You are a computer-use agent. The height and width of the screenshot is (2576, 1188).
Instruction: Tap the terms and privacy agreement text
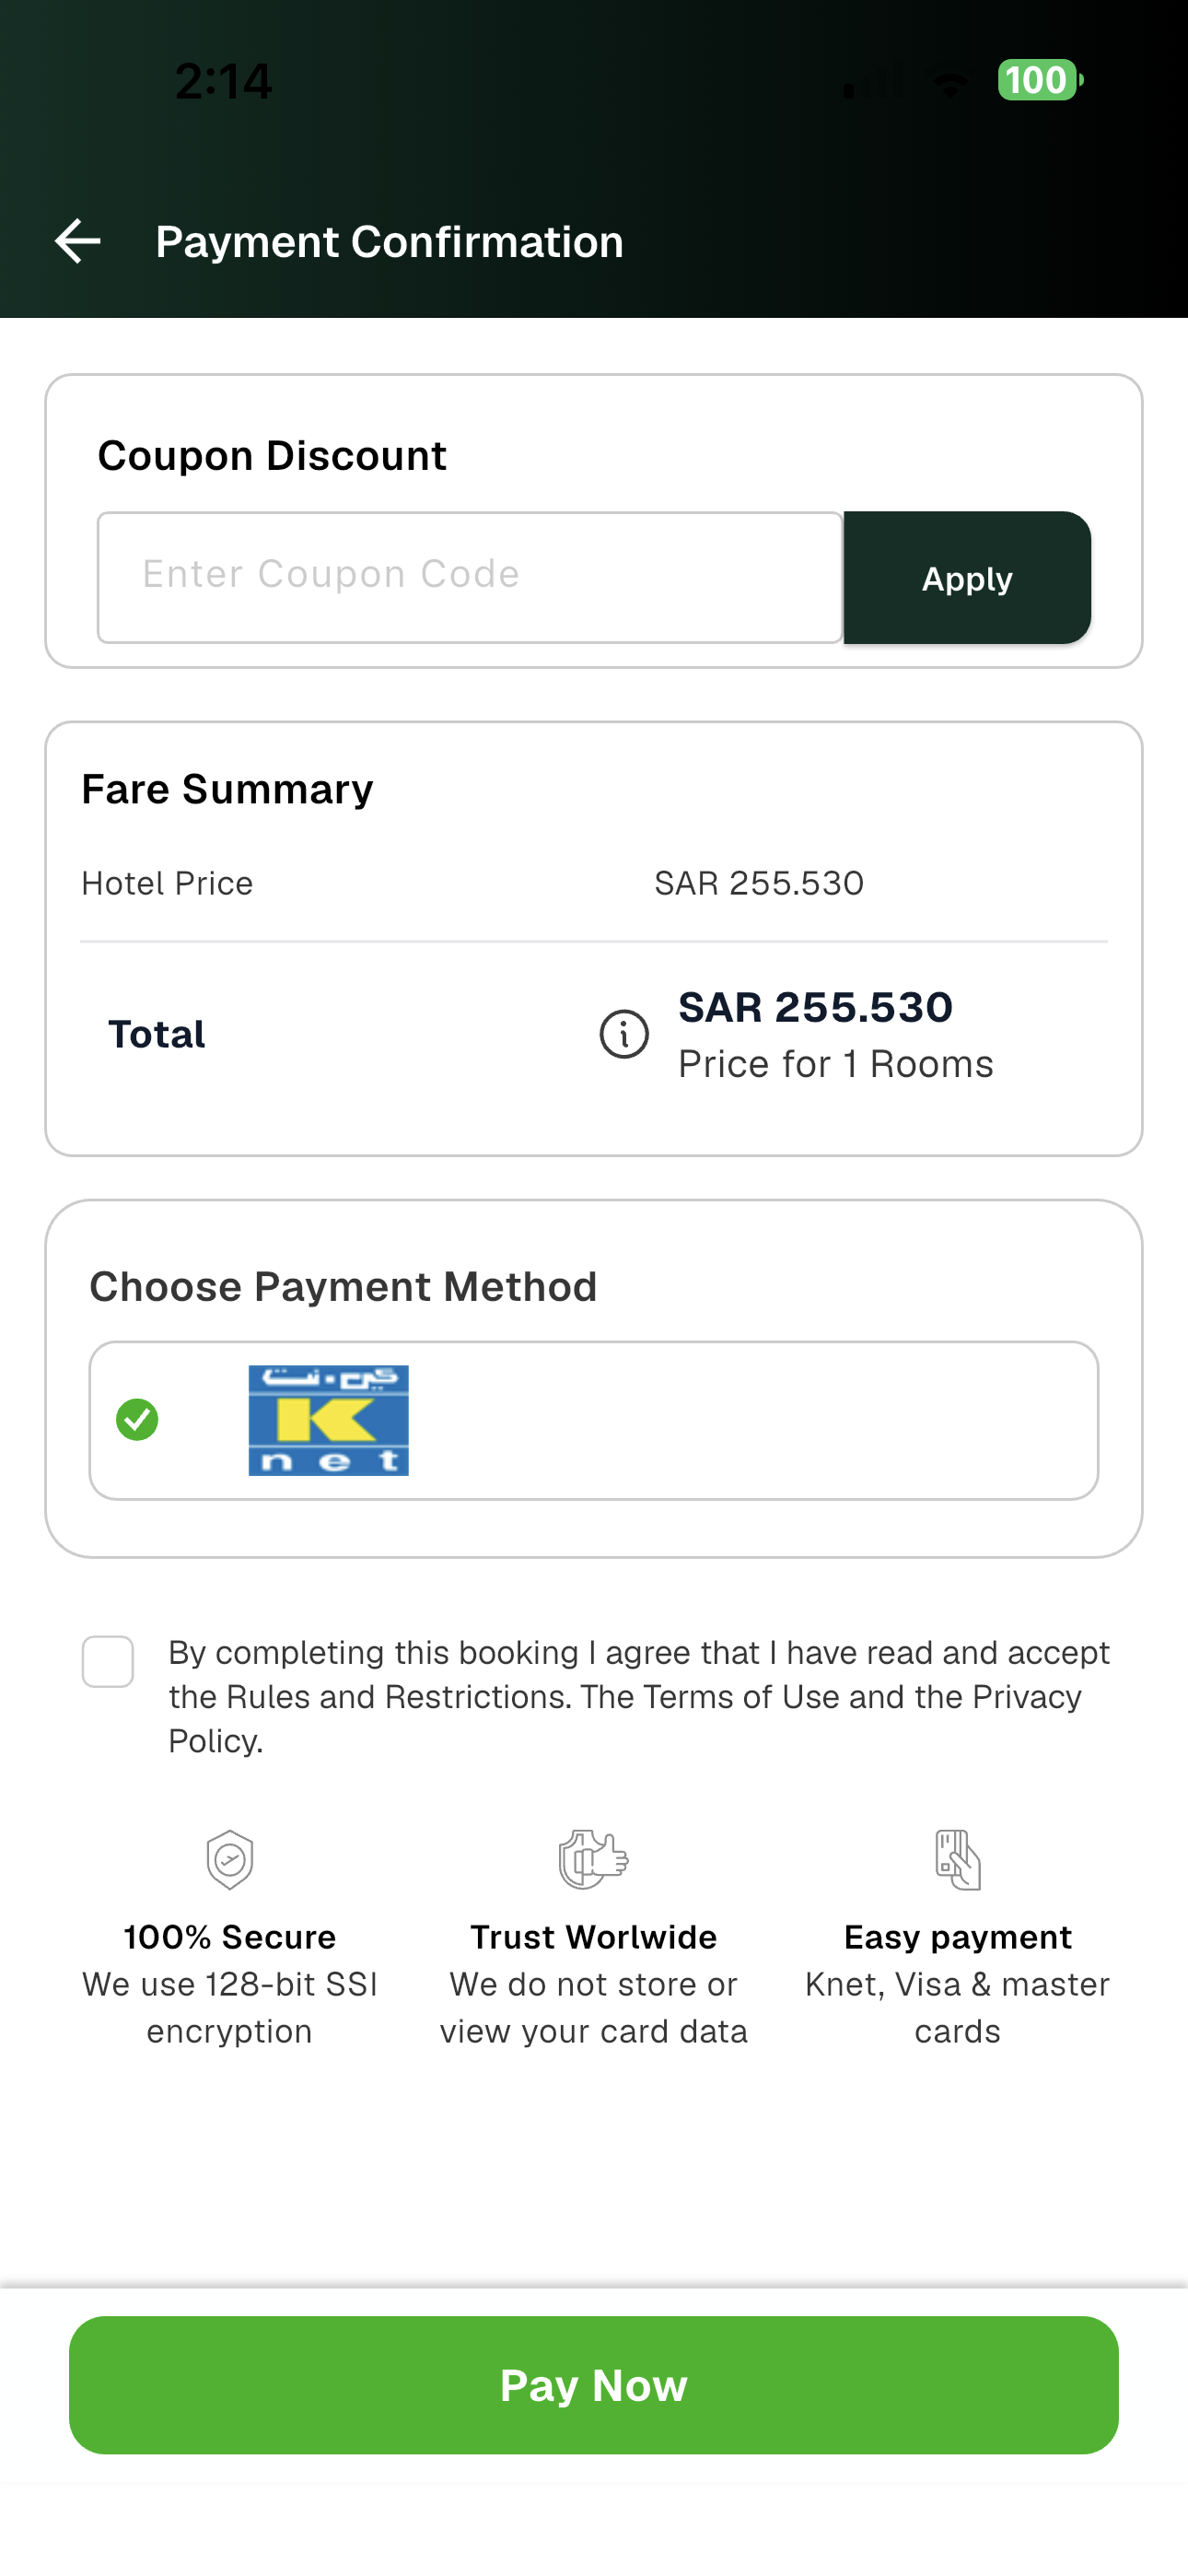pyautogui.click(x=638, y=1697)
